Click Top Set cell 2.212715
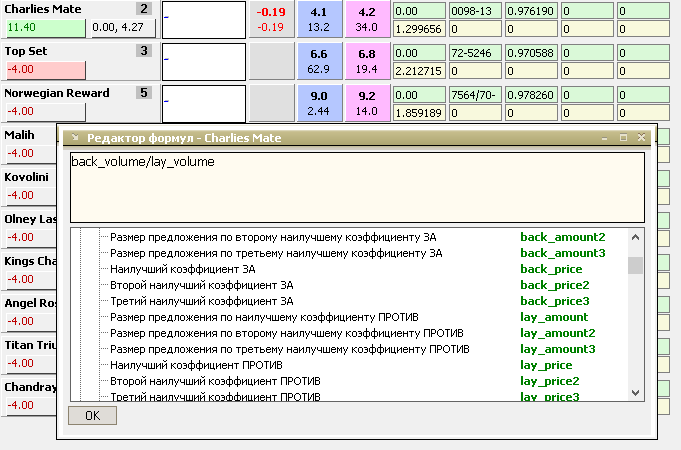Screen dimensions: 681x450 [x=419, y=71]
